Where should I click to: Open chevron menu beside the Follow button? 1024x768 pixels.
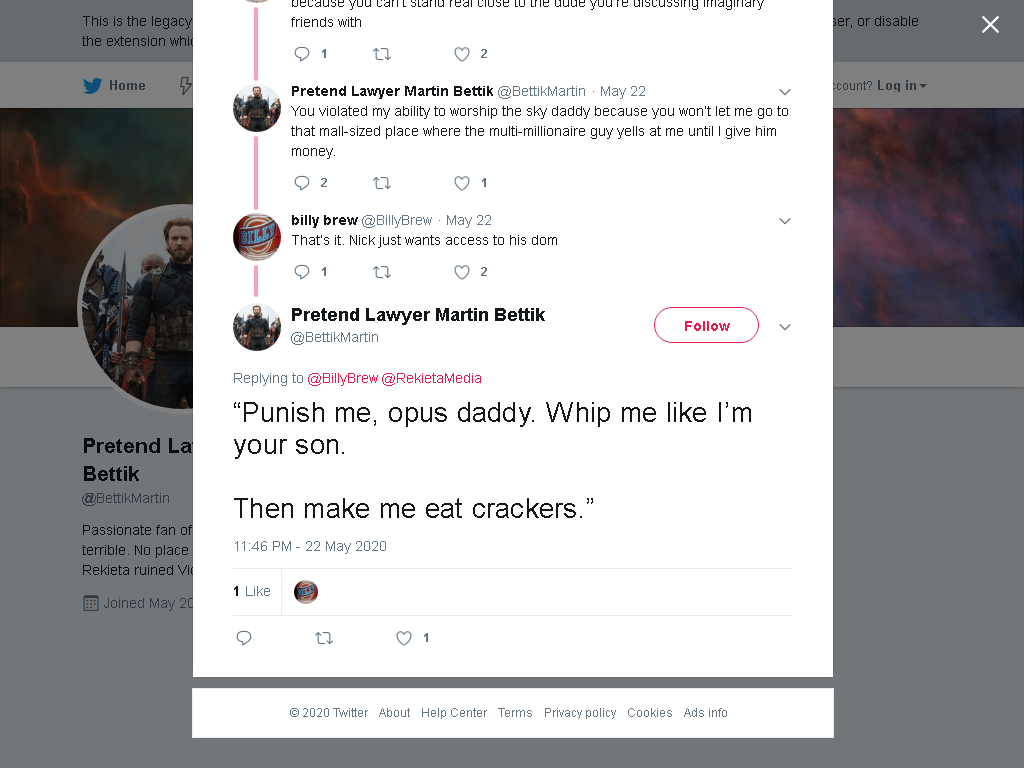(x=785, y=327)
